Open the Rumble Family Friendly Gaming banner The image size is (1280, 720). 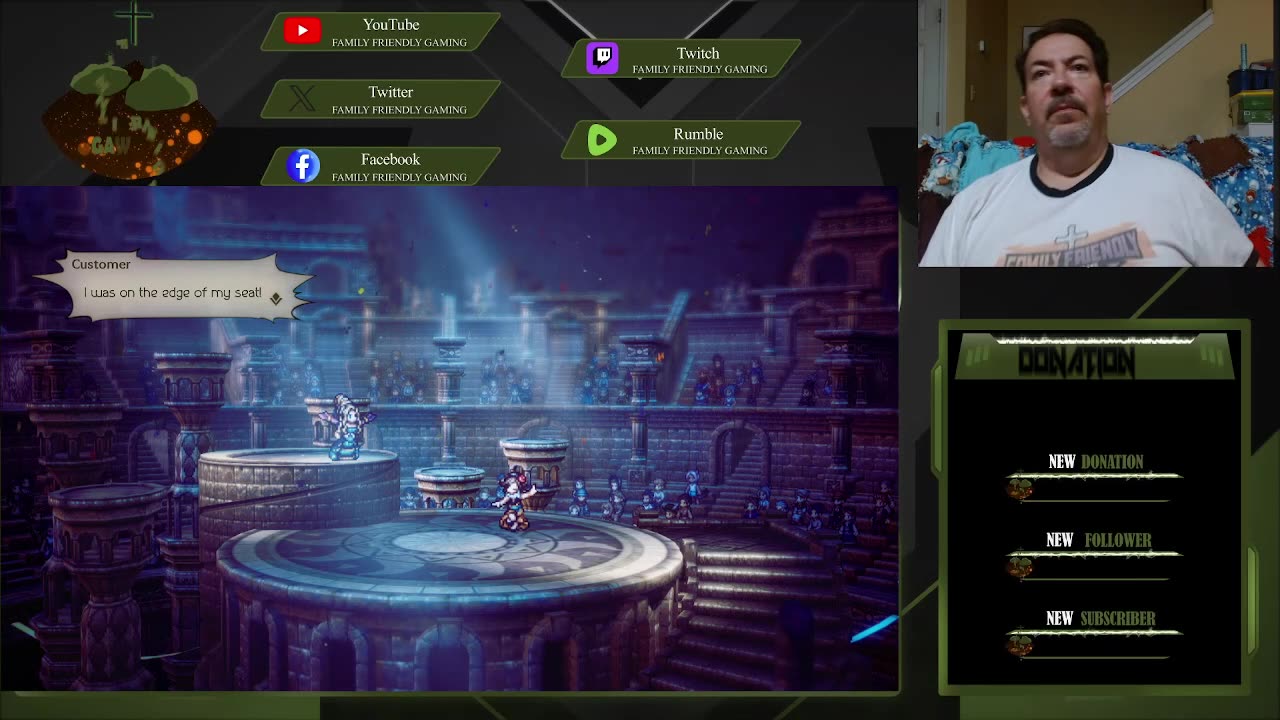point(681,140)
